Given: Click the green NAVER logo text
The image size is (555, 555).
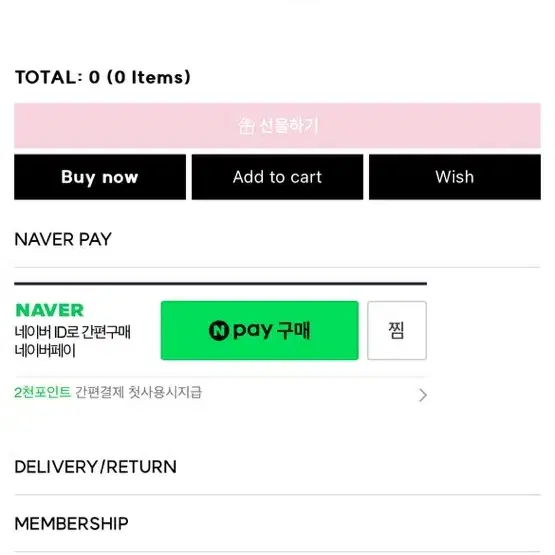Looking at the screenshot, I should pos(50,310).
